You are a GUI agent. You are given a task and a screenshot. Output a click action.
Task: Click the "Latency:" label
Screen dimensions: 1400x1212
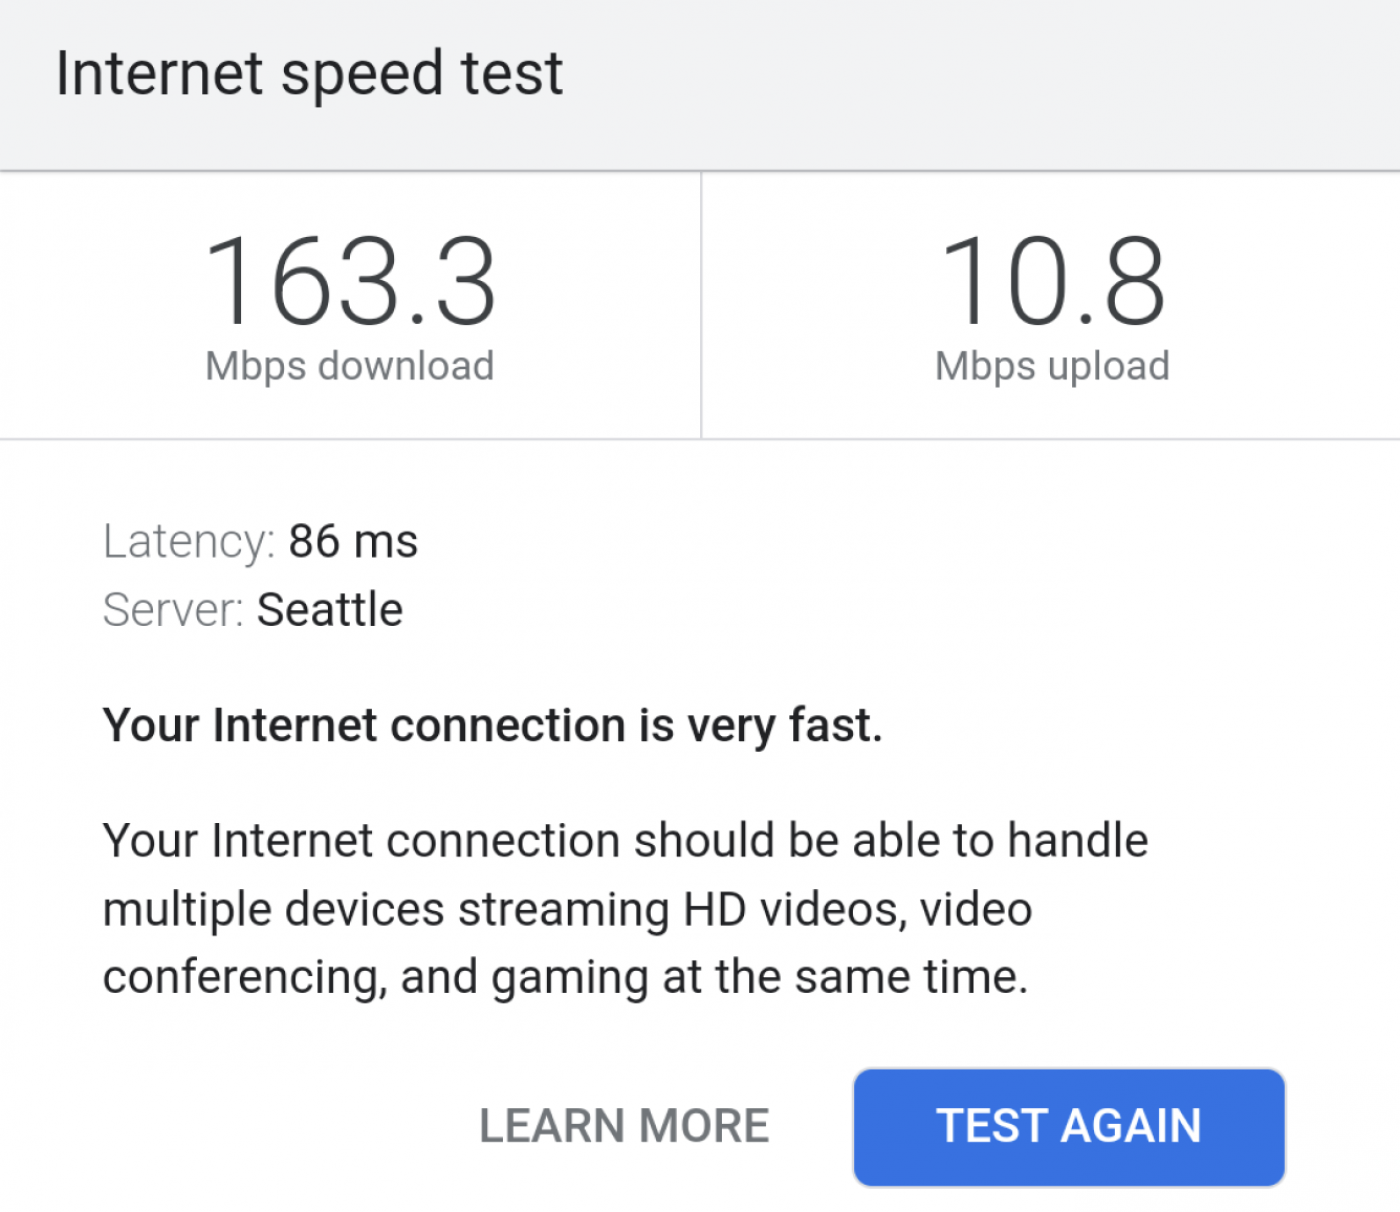(188, 542)
